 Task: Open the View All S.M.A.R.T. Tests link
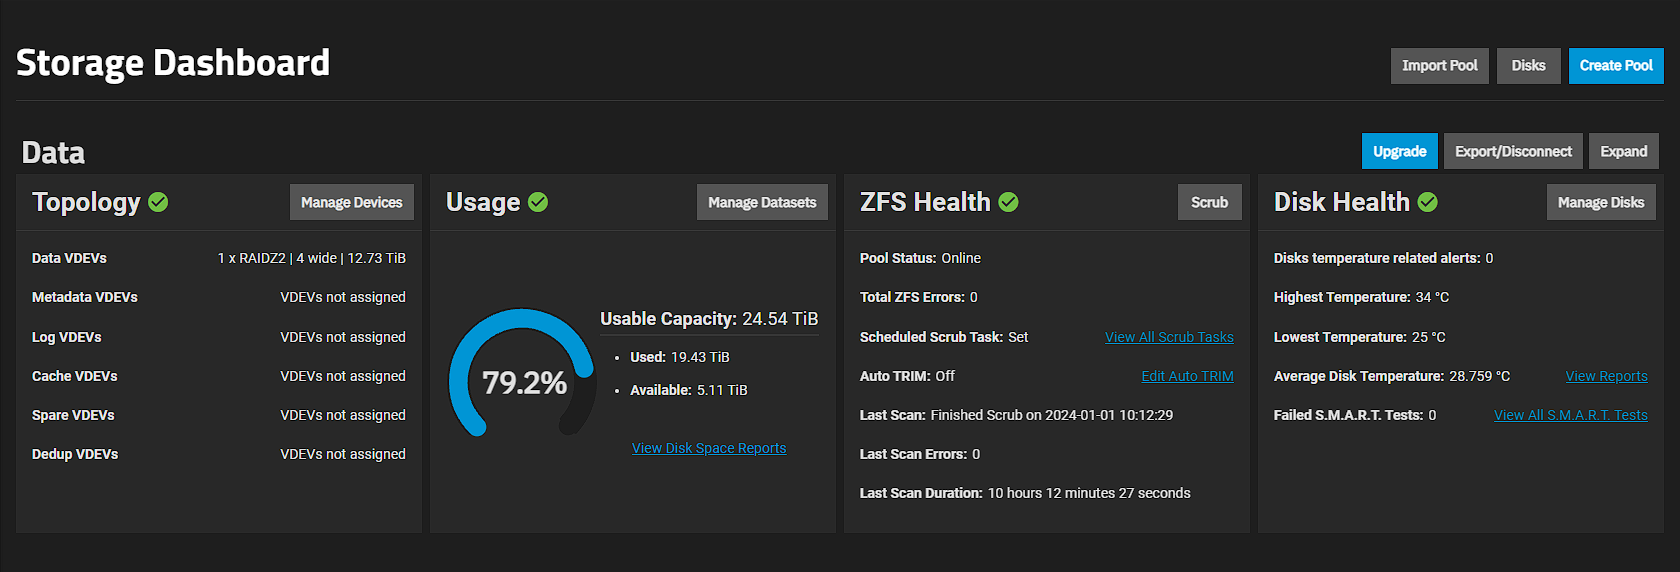[1570, 415]
